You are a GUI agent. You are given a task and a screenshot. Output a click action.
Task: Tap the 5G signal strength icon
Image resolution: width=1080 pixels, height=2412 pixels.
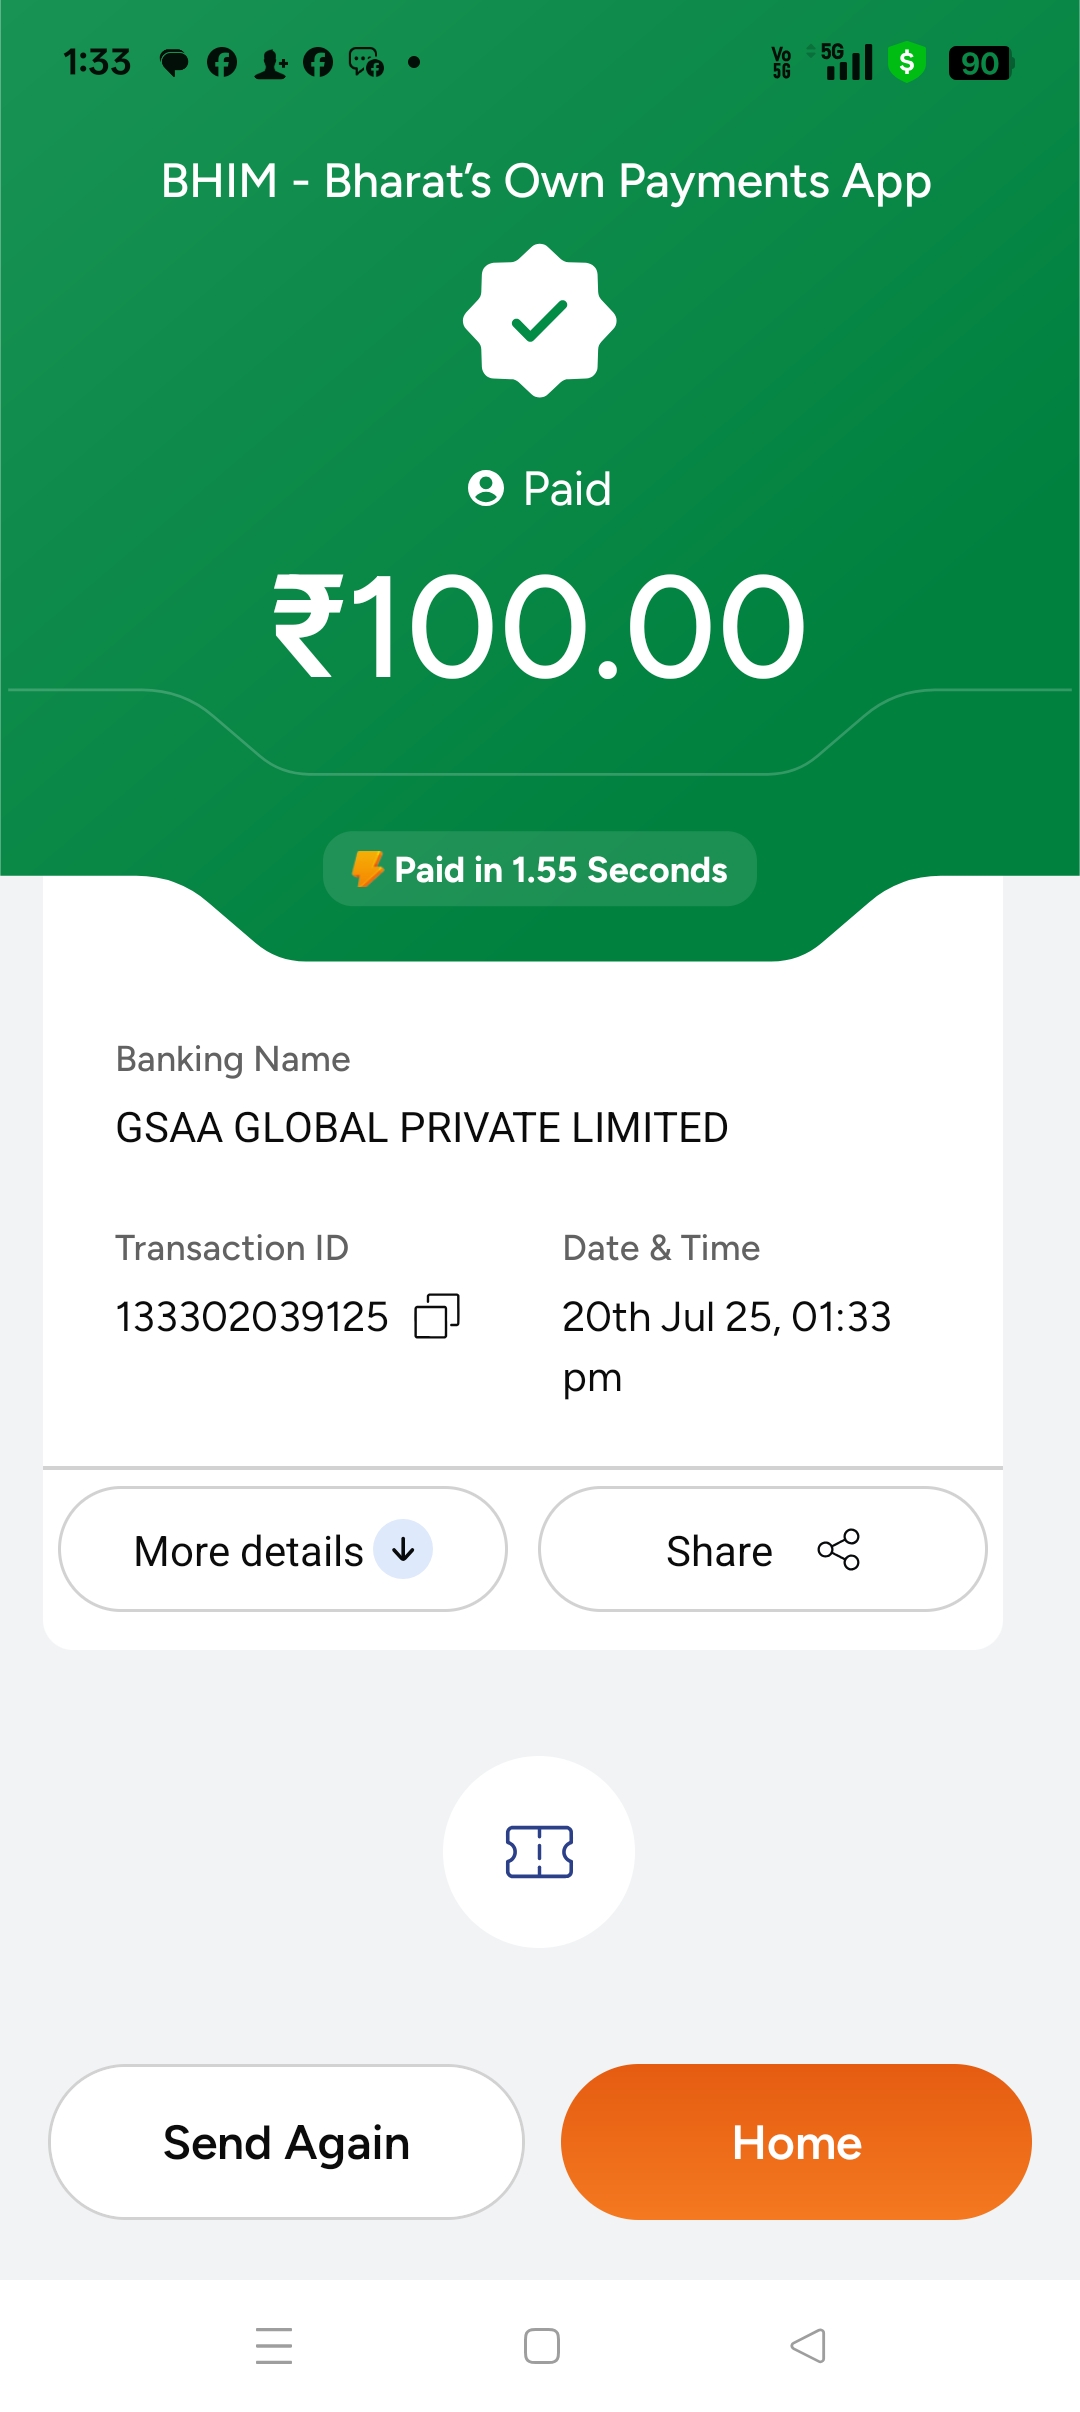click(x=848, y=62)
